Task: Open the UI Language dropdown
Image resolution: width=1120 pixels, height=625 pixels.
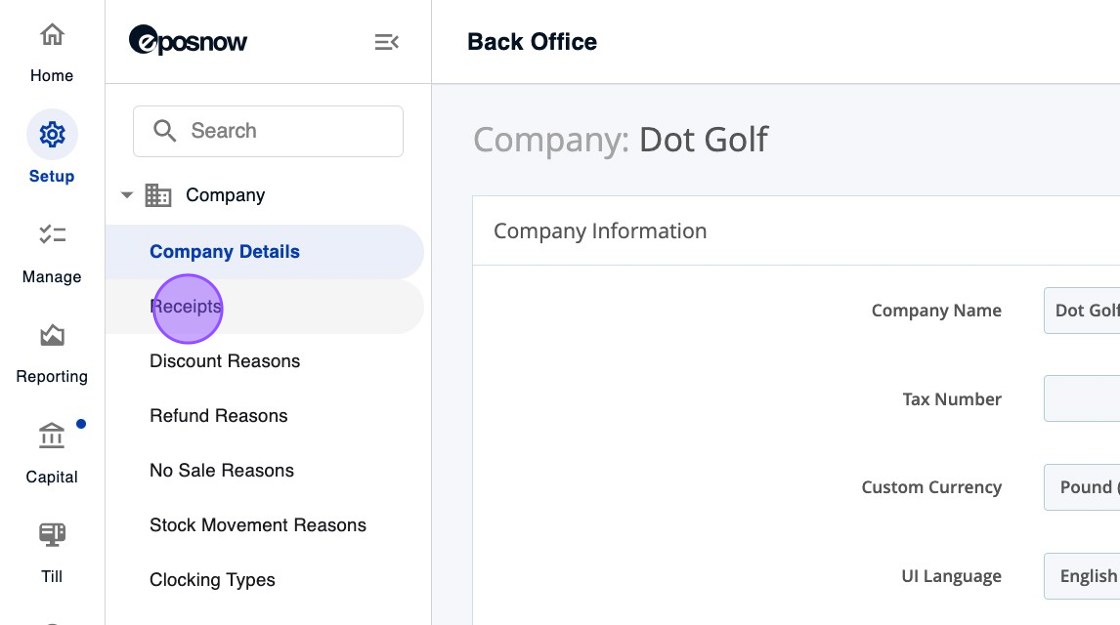Action: 1082,576
